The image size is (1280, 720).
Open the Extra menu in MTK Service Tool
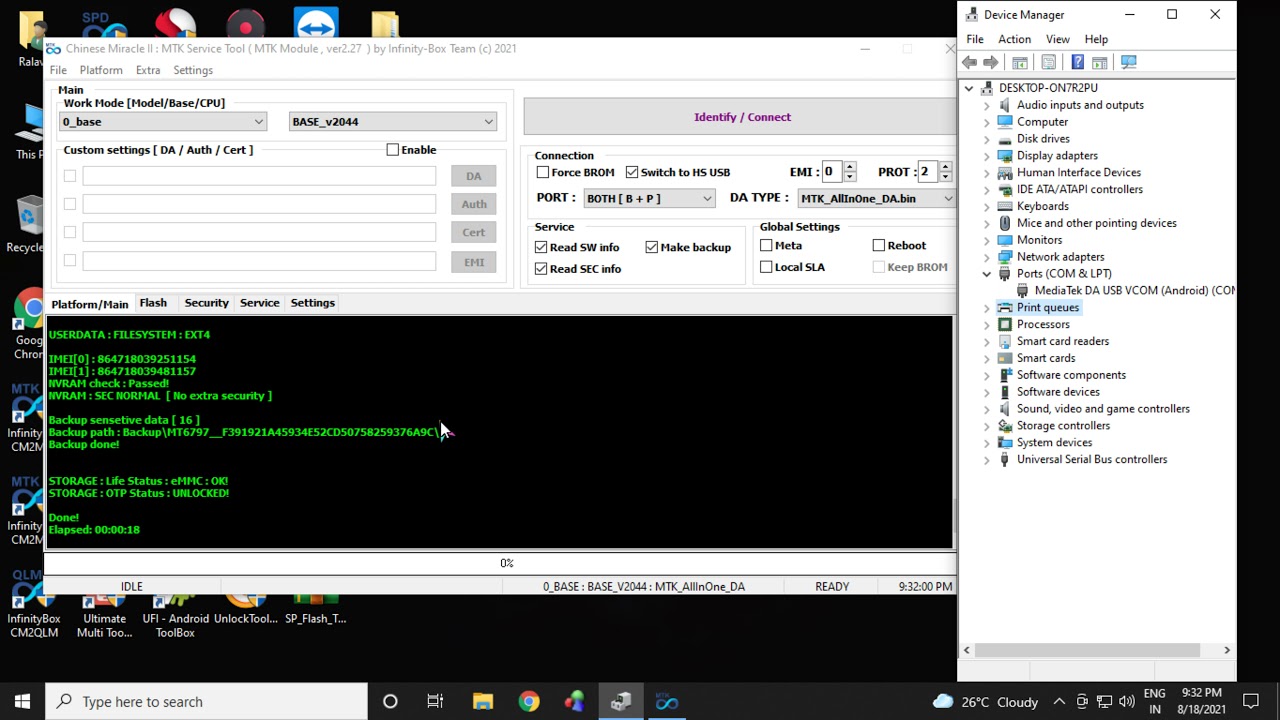[x=148, y=70]
